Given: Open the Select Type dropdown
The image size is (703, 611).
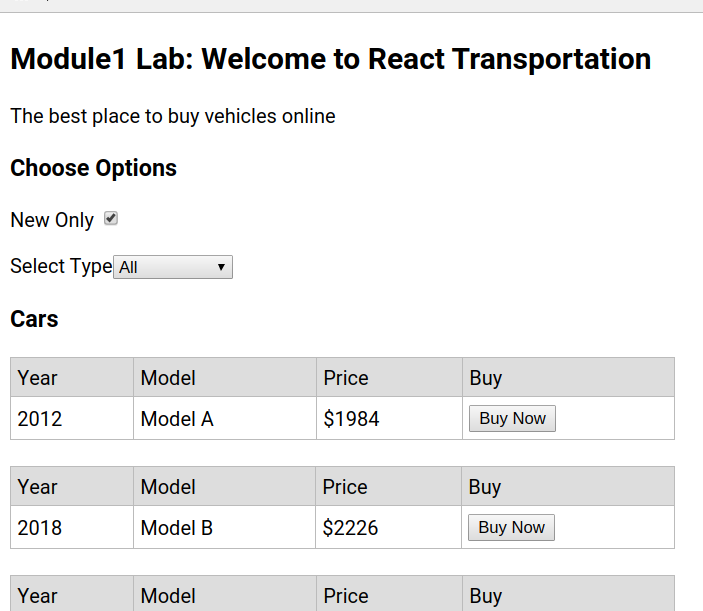Looking at the screenshot, I should click(x=173, y=267).
